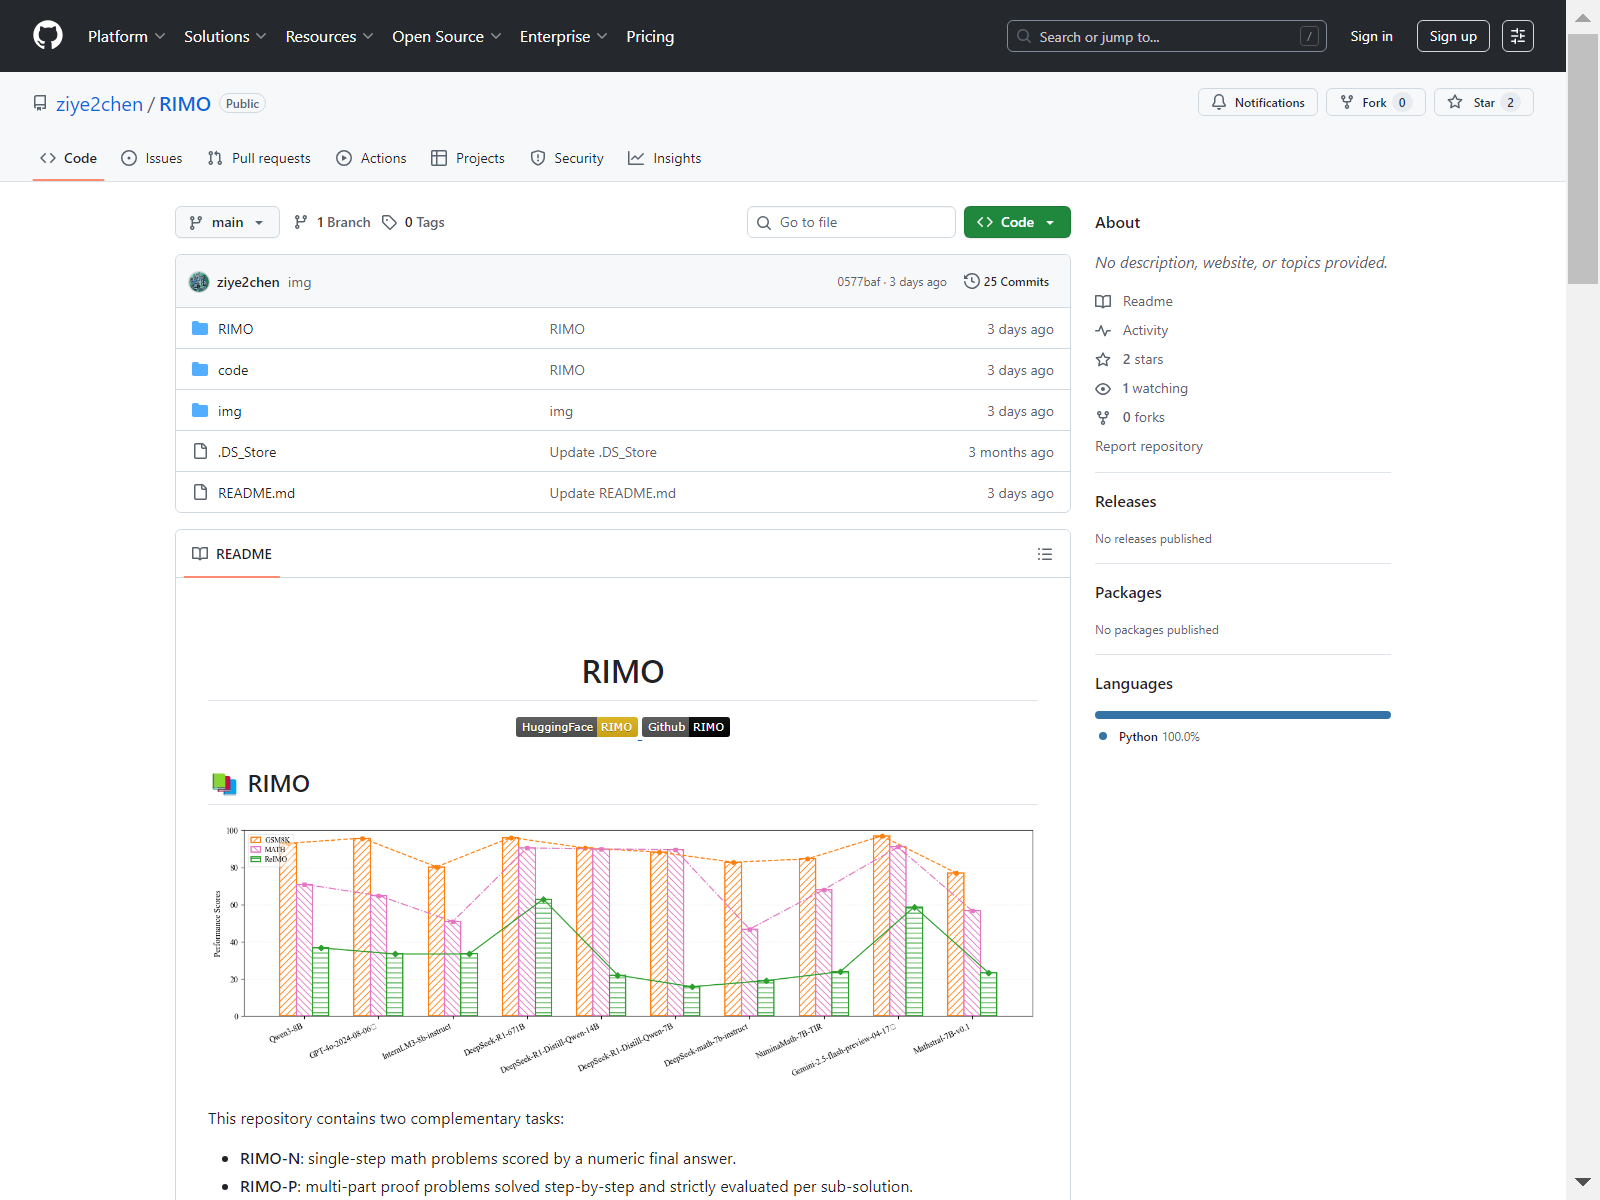The height and width of the screenshot is (1200, 1600).
Task: Click the GitHub logo icon
Action: [x=48, y=36]
